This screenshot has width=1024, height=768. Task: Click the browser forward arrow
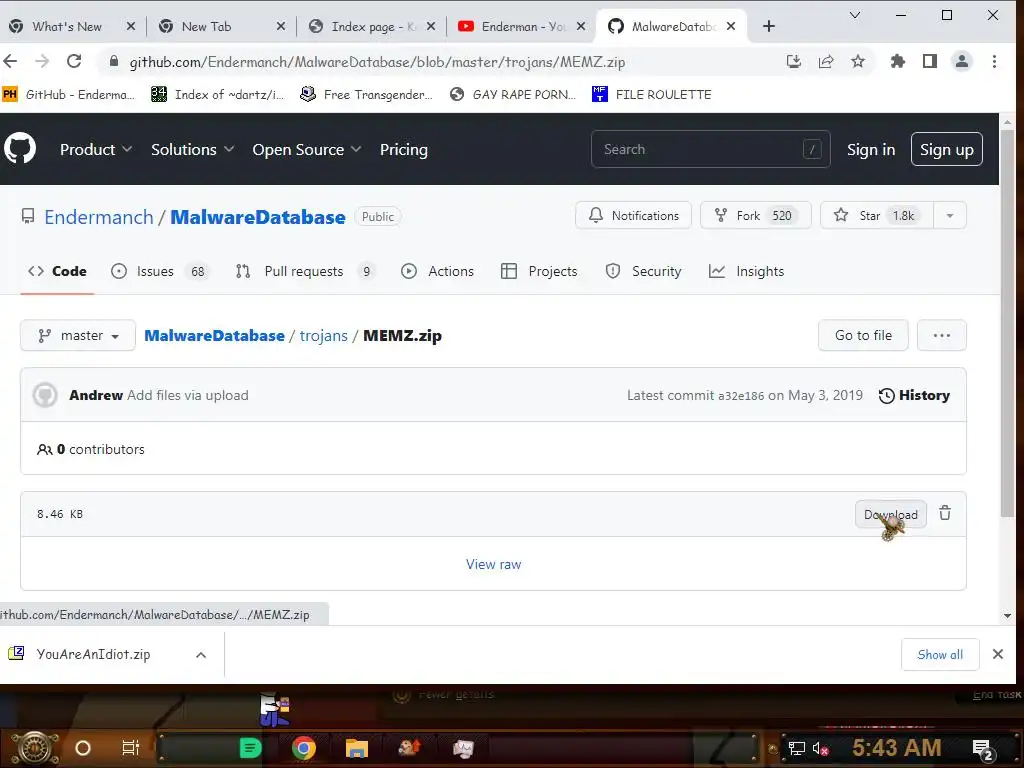pyautogui.click(x=42, y=61)
